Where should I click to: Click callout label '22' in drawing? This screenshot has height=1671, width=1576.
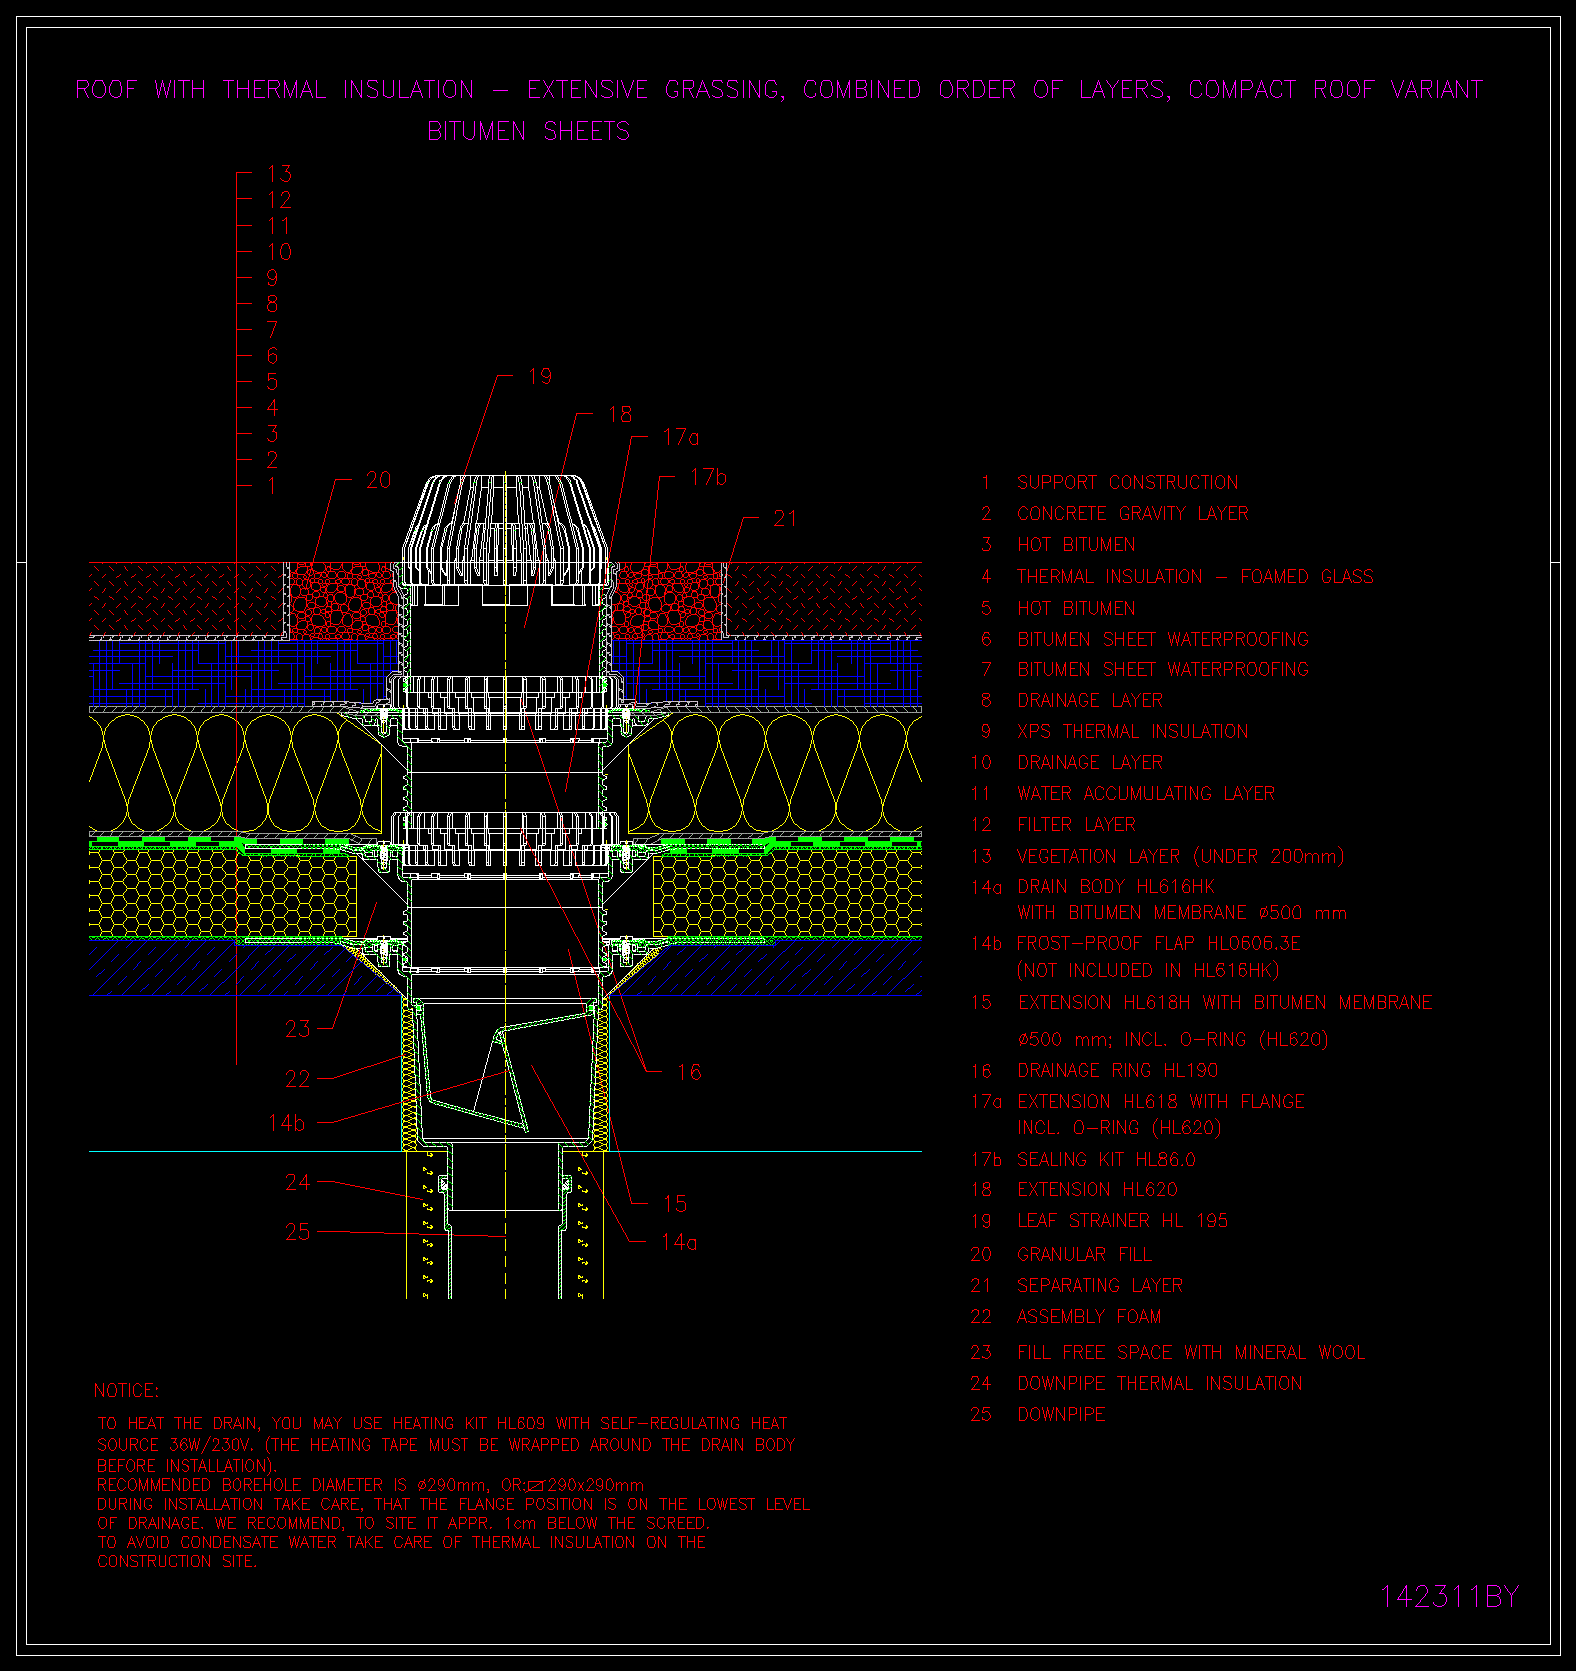298,1079
